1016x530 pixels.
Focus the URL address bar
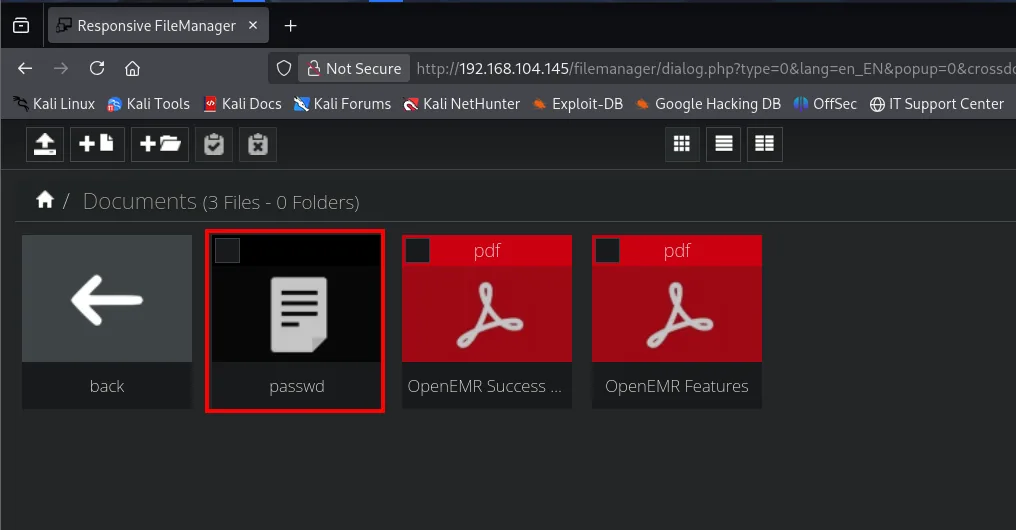[x=715, y=68]
